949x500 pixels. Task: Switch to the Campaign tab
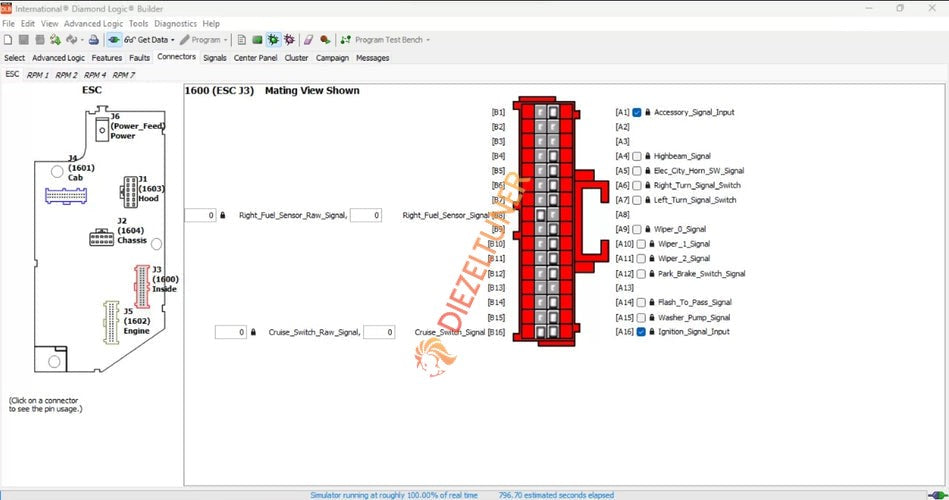(x=332, y=58)
